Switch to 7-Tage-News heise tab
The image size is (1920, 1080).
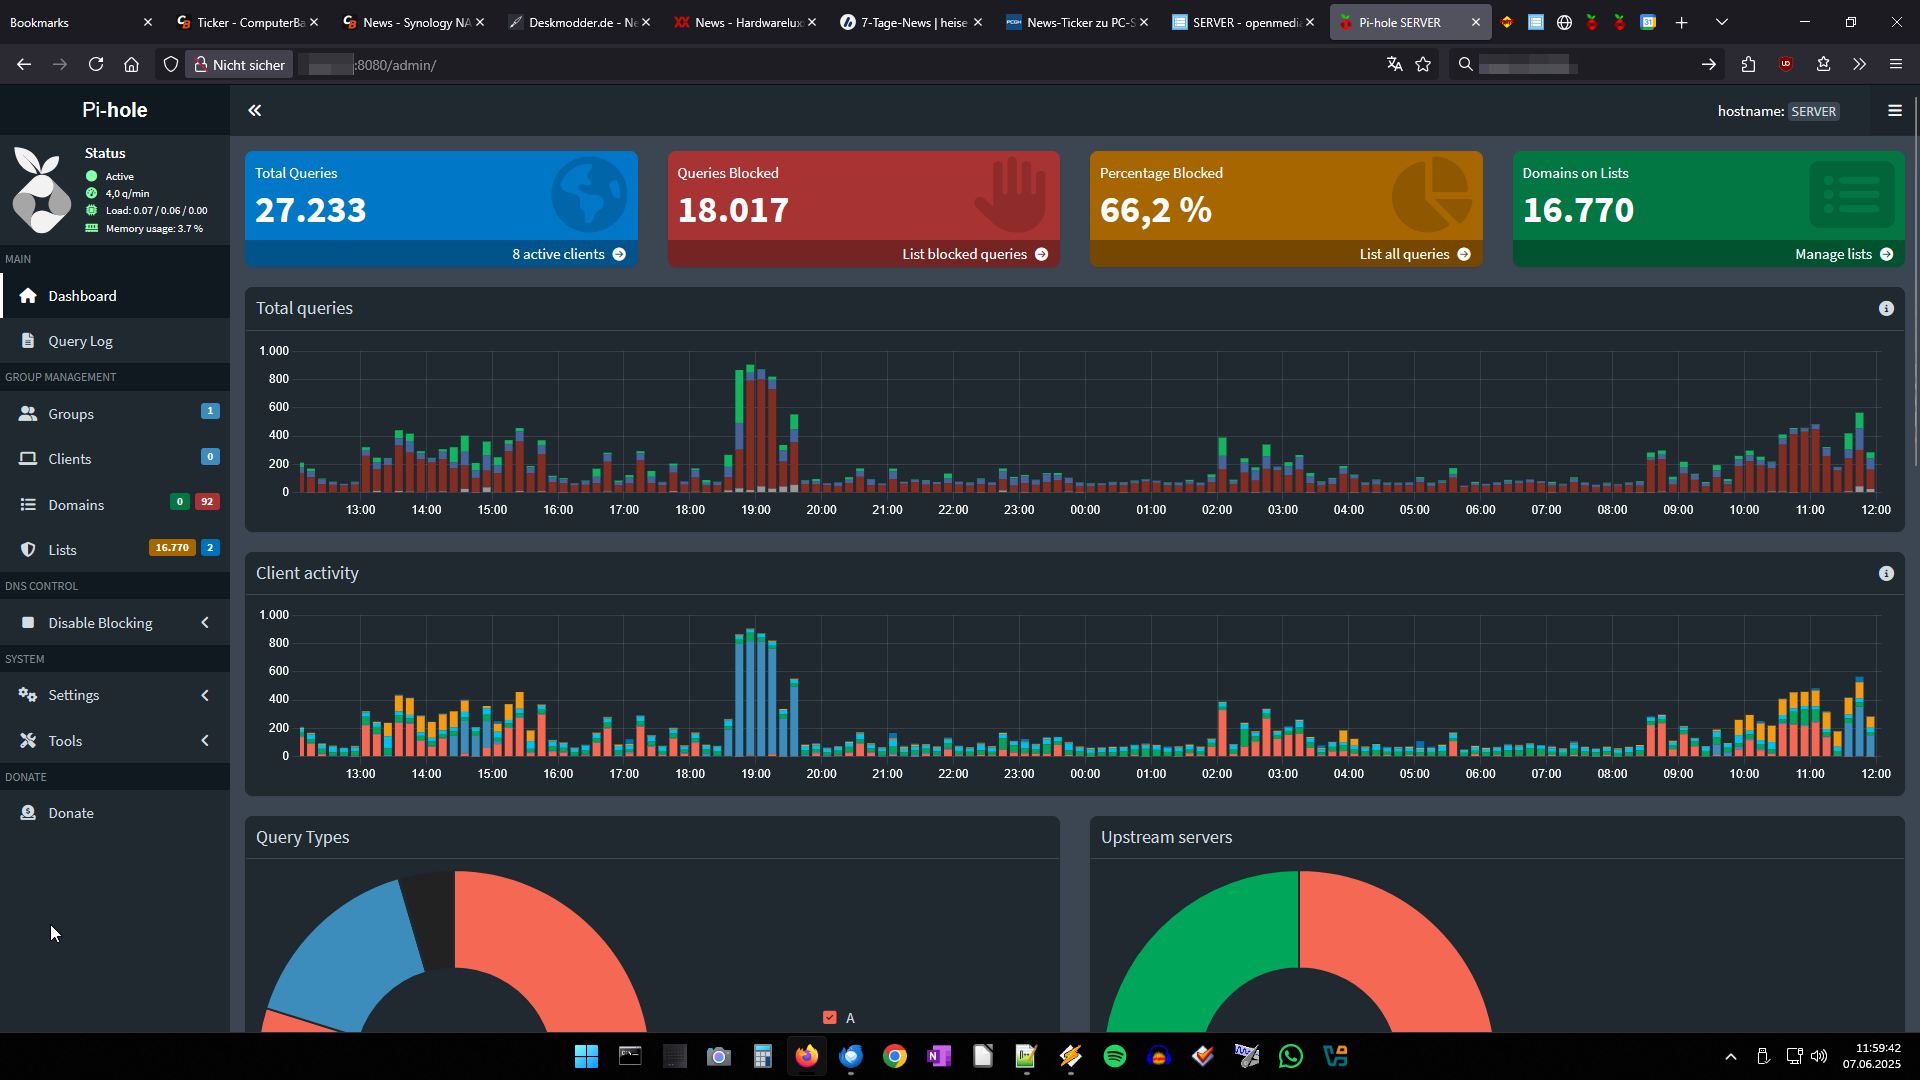click(905, 22)
